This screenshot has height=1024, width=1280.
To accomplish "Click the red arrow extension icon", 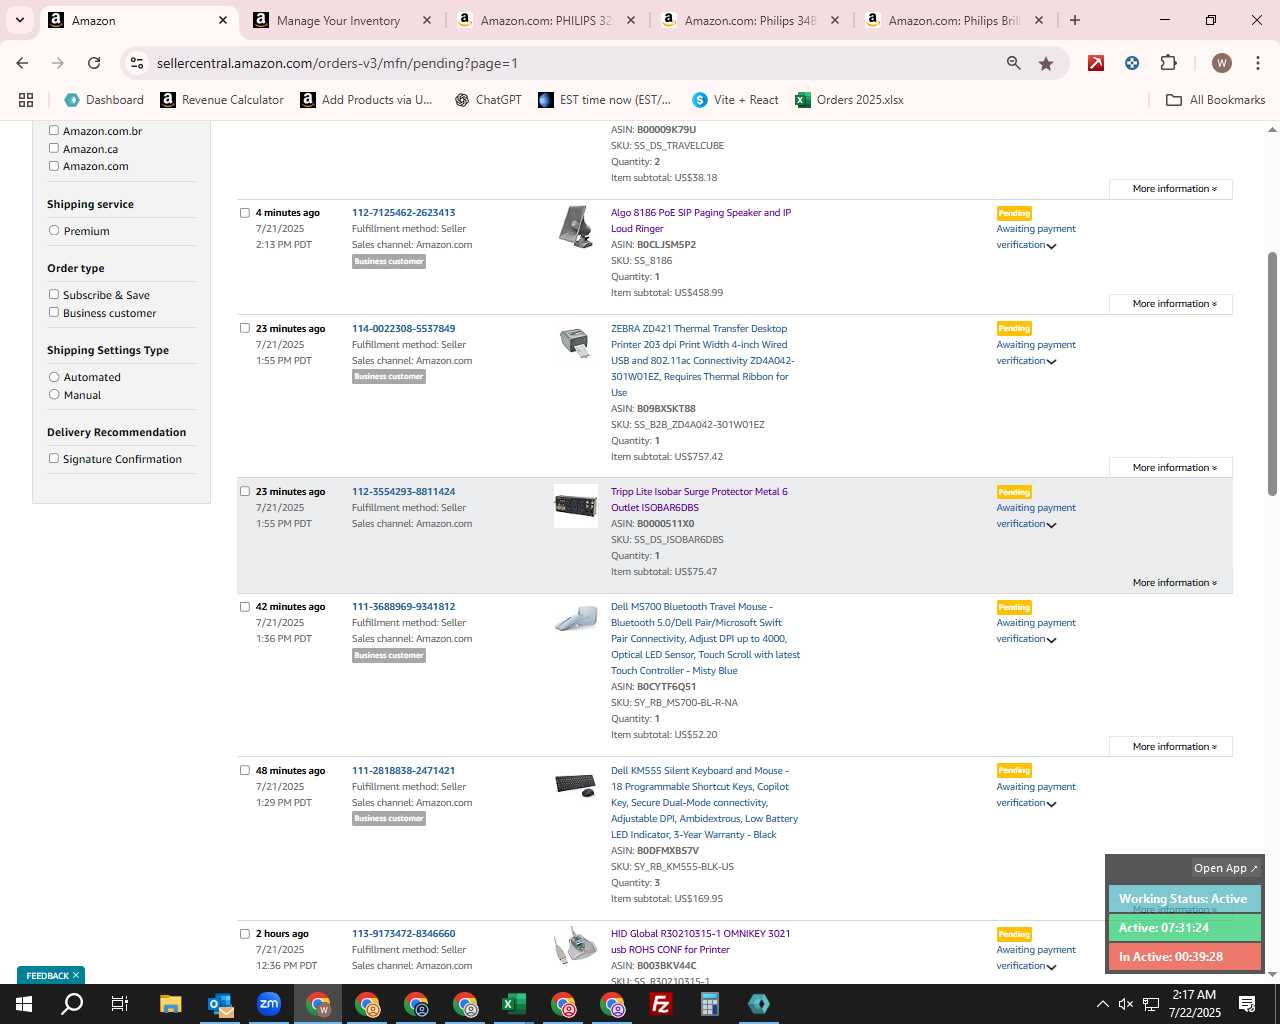I will pos(1096,63).
